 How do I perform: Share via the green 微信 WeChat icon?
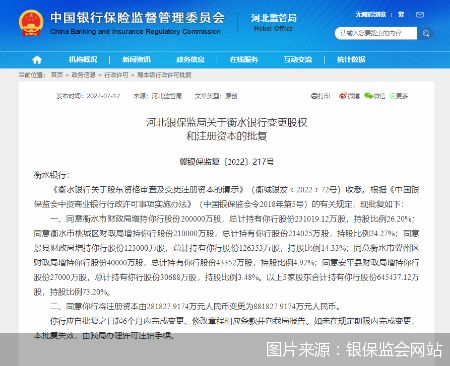368,96
